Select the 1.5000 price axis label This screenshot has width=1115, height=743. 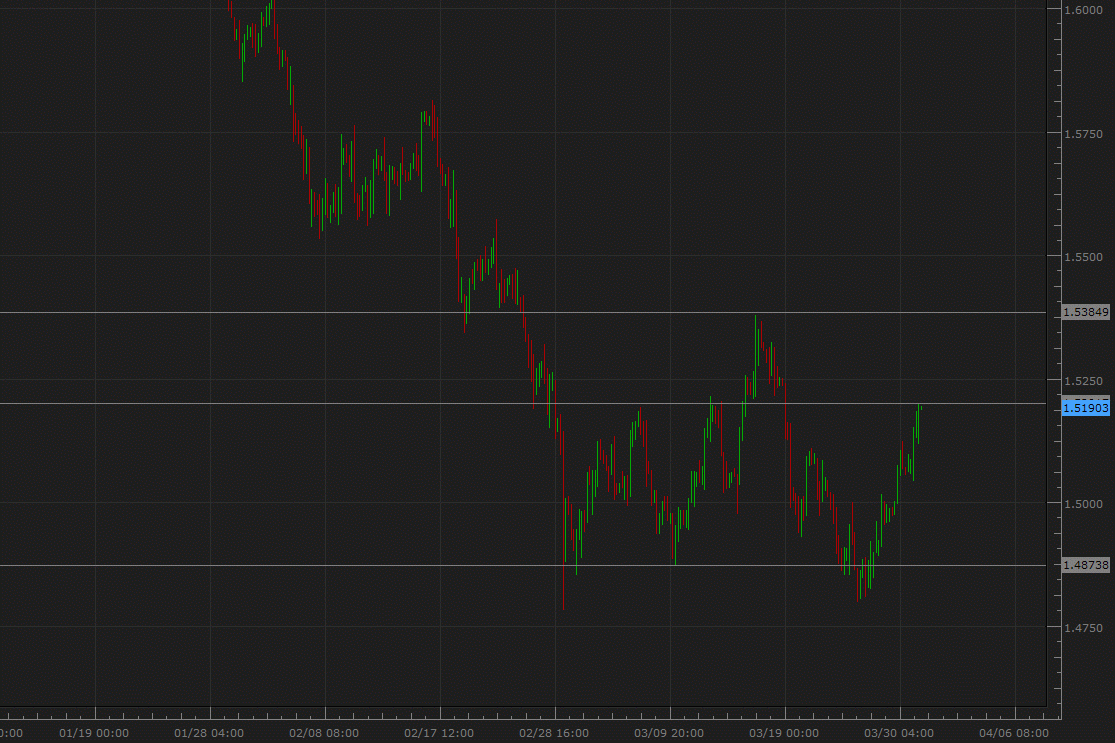[x=1083, y=506]
